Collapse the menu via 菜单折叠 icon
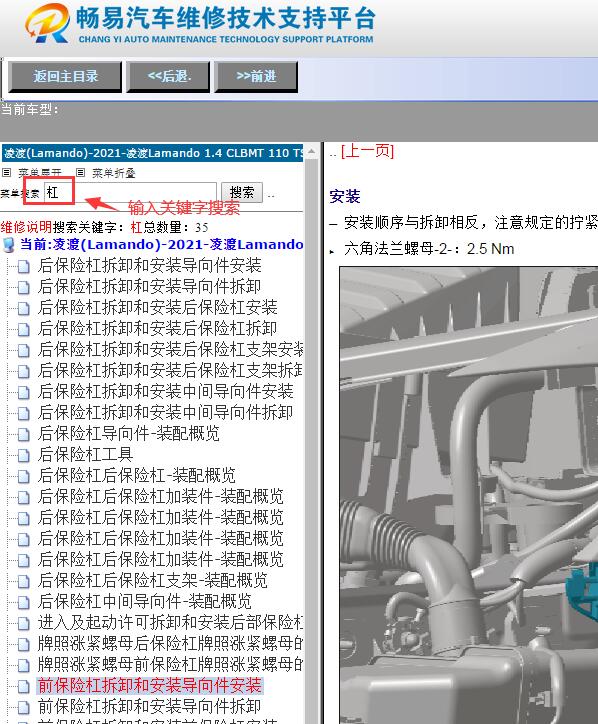Screen dimensions: 598x724 (80, 172)
